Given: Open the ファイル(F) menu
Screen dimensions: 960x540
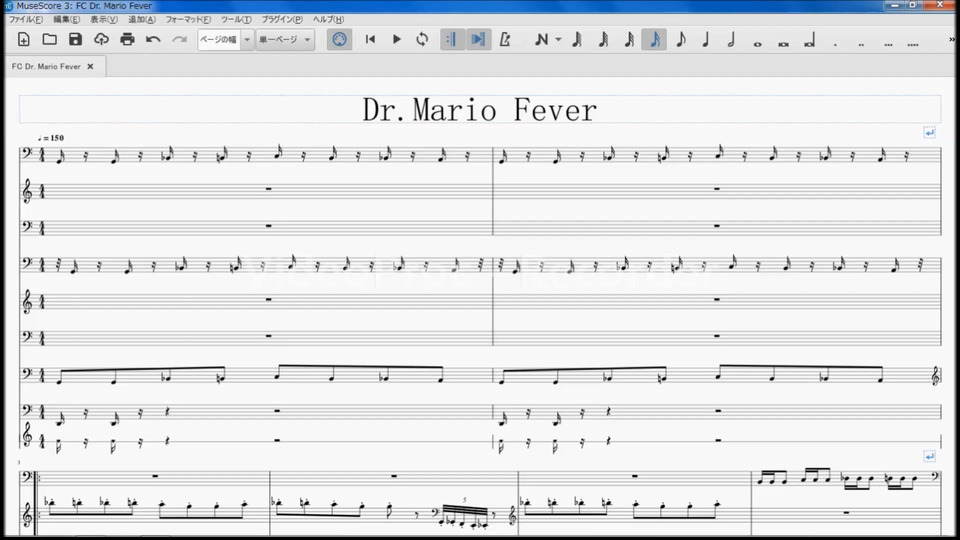Looking at the screenshot, I should tap(26, 20).
